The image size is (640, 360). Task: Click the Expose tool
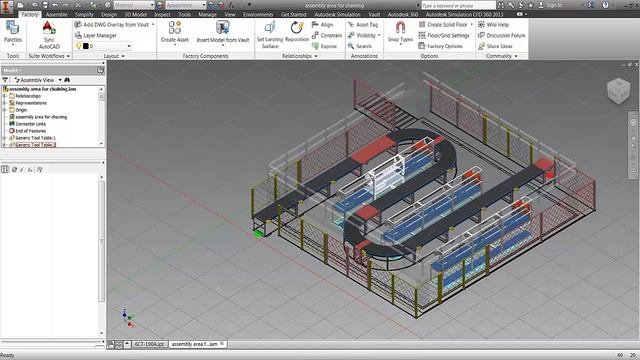324,46
